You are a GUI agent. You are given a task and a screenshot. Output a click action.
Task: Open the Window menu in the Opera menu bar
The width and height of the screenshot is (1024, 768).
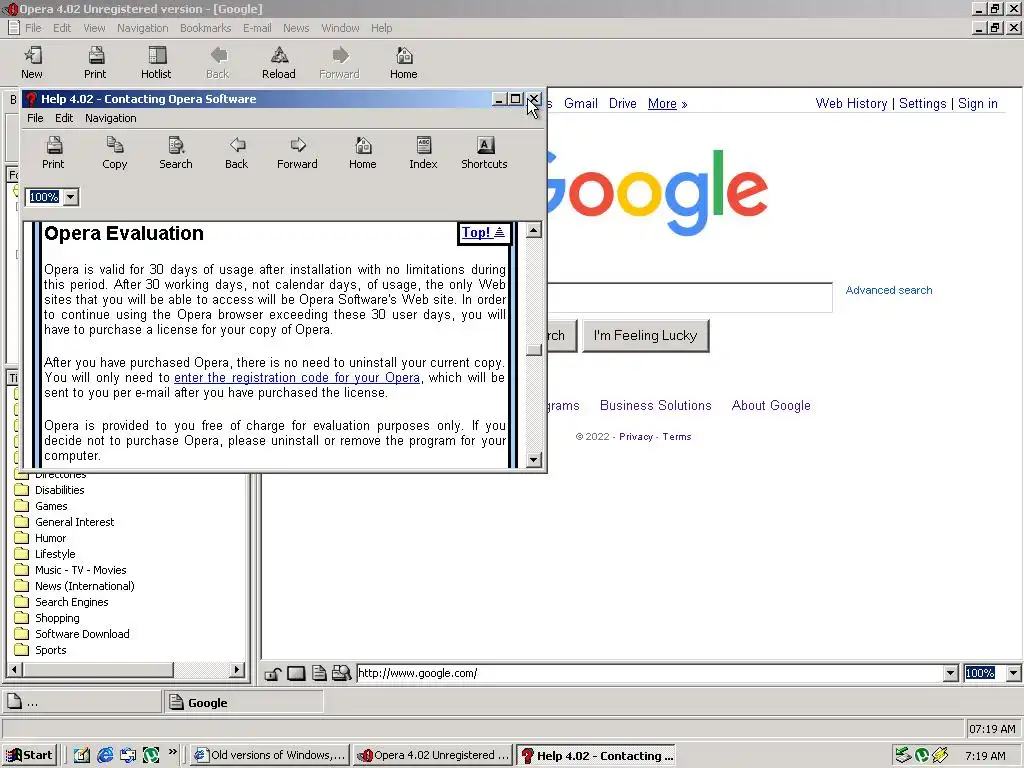click(340, 28)
